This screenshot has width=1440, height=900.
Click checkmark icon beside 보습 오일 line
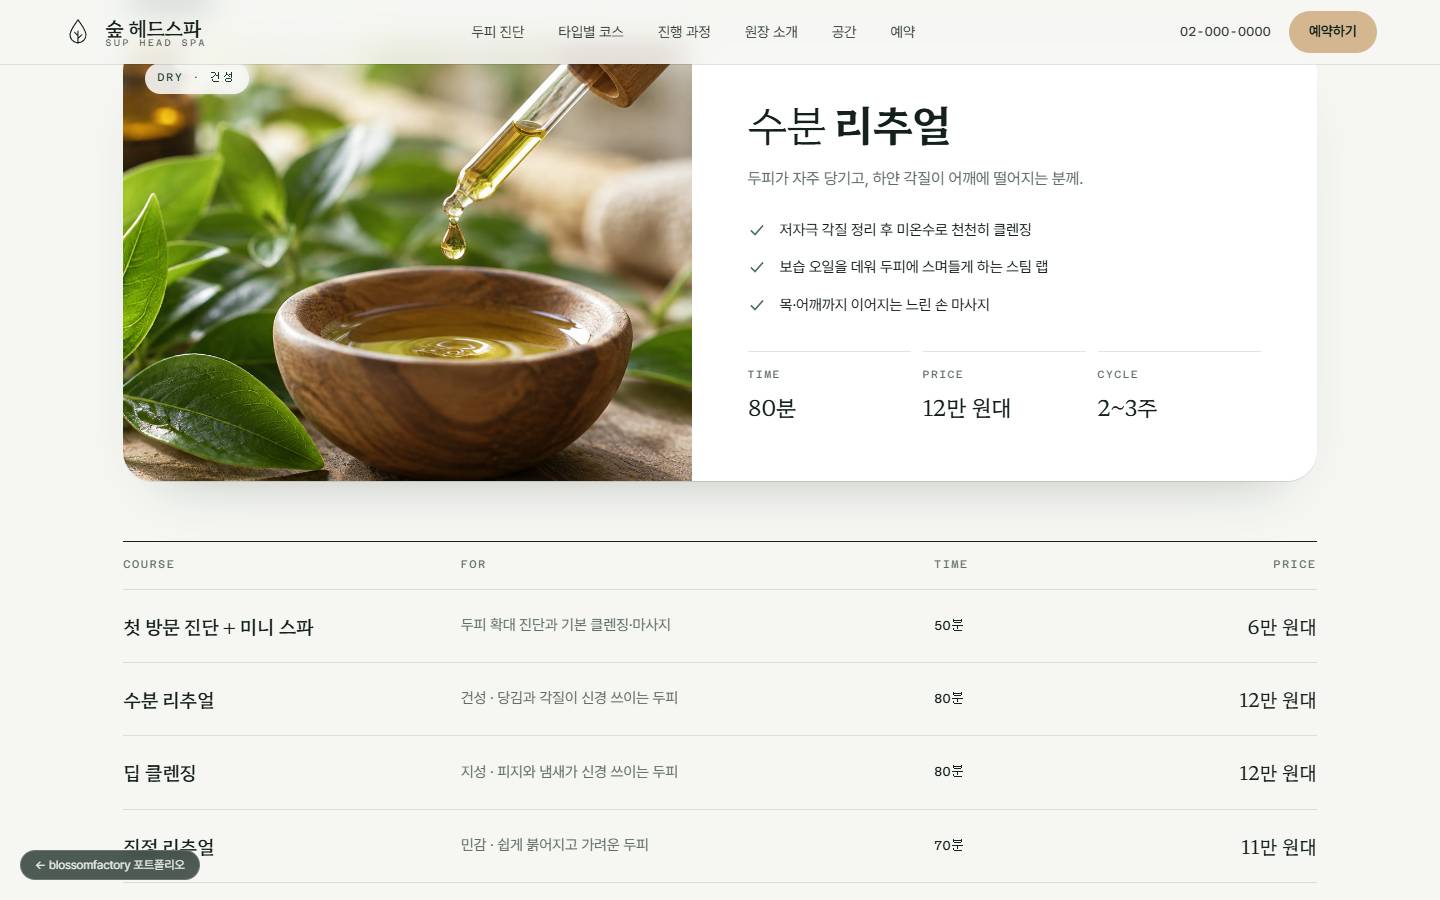pyautogui.click(x=757, y=267)
